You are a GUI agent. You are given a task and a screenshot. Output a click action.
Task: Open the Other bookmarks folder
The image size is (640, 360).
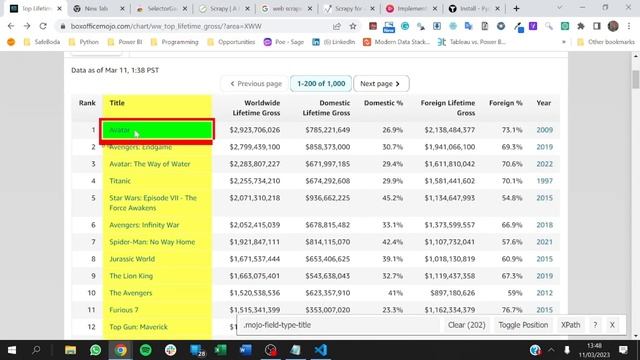[606, 42]
